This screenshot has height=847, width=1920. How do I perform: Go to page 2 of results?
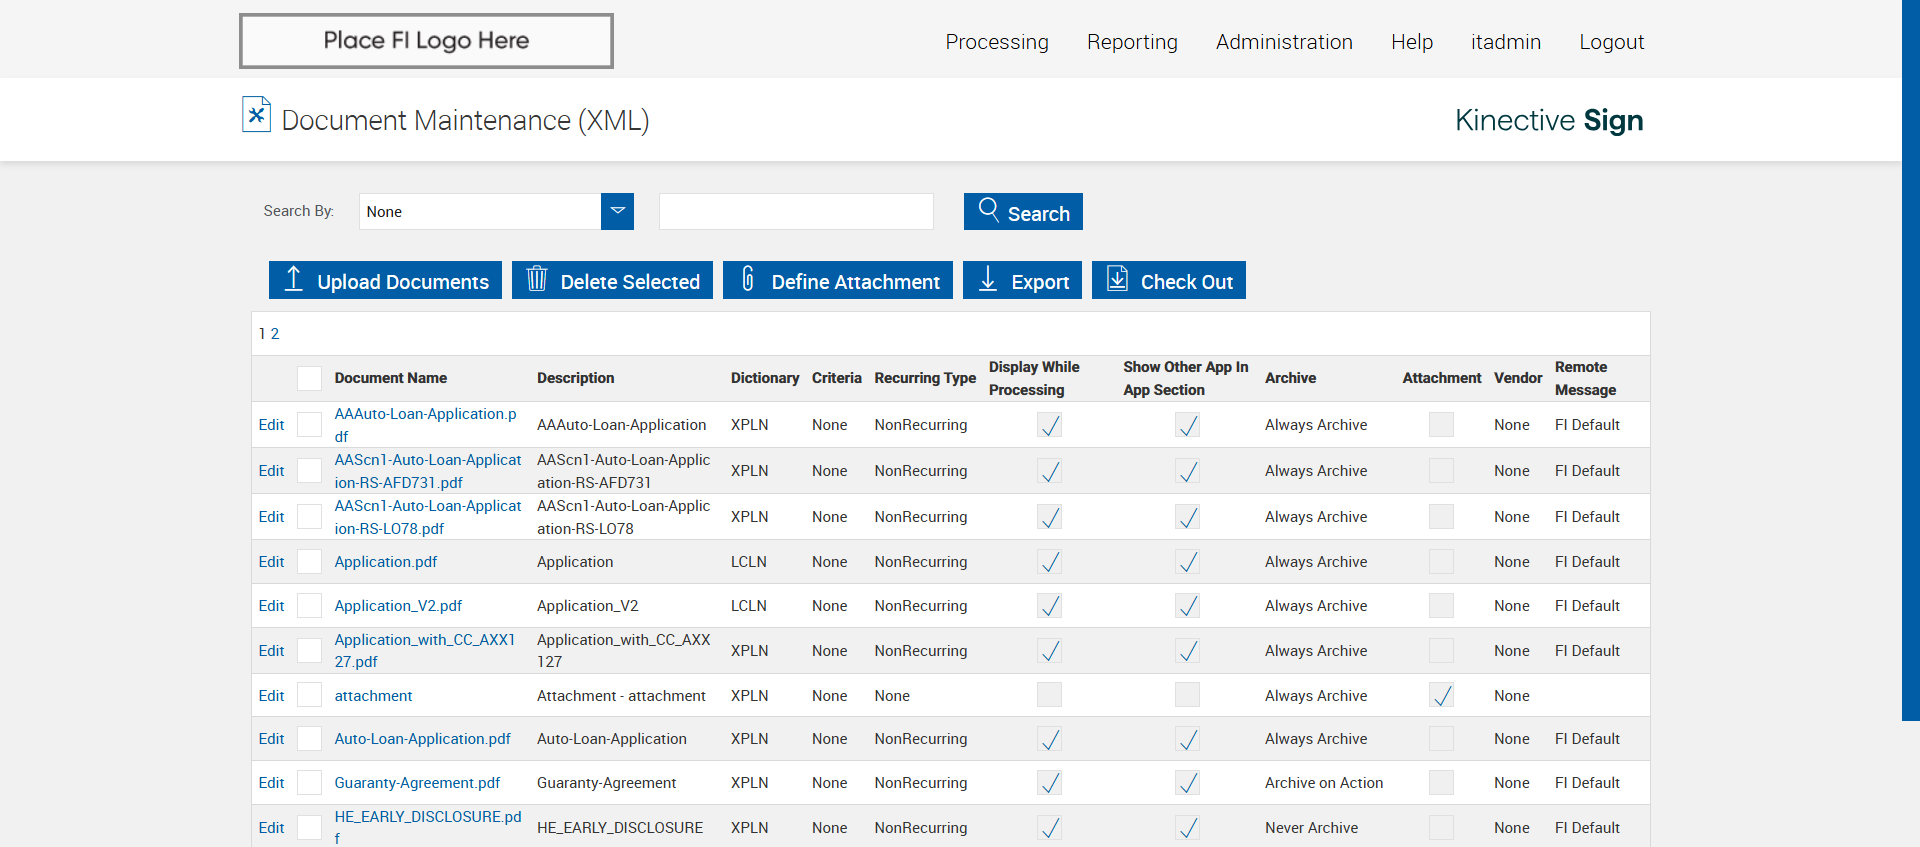pos(275,334)
